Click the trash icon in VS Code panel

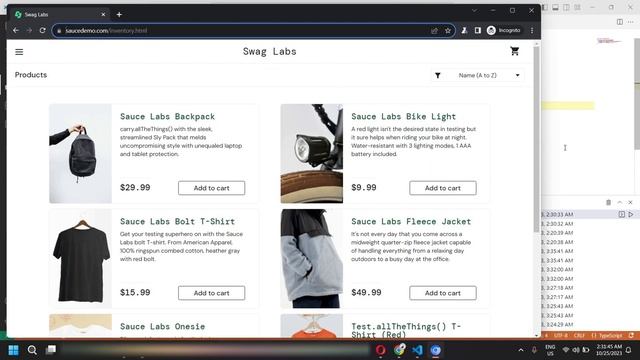point(609,202)
